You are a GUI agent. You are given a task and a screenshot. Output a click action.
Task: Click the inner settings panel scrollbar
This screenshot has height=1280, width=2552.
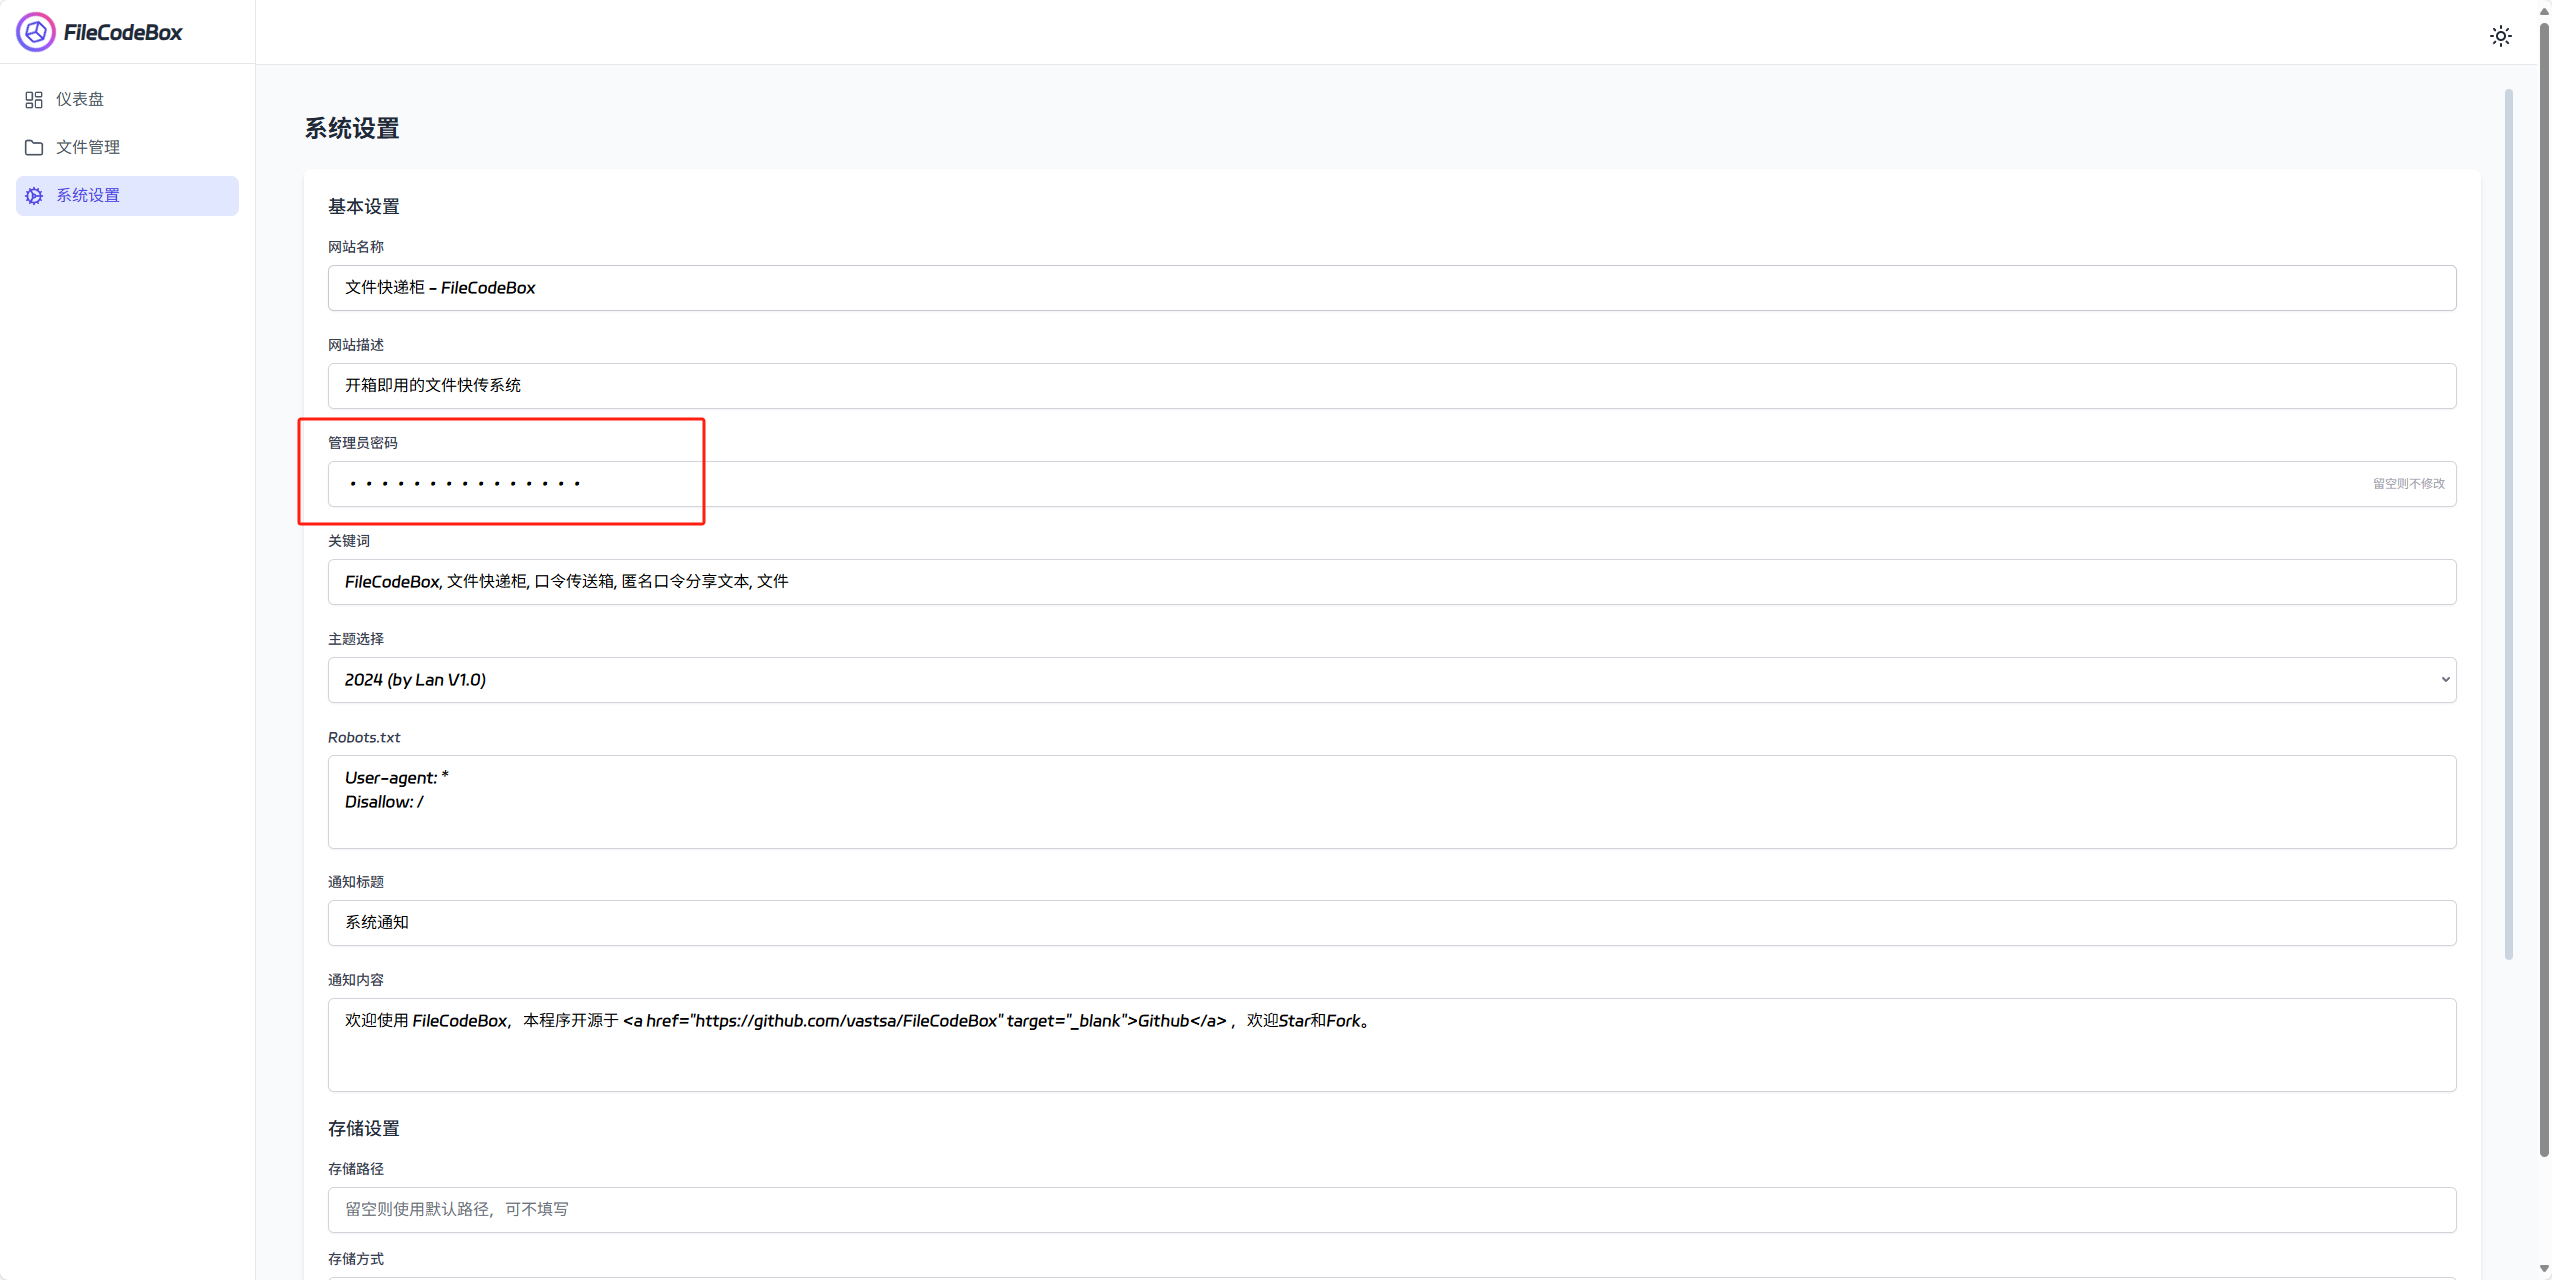pyautogui.click(x=2508, y=520)
